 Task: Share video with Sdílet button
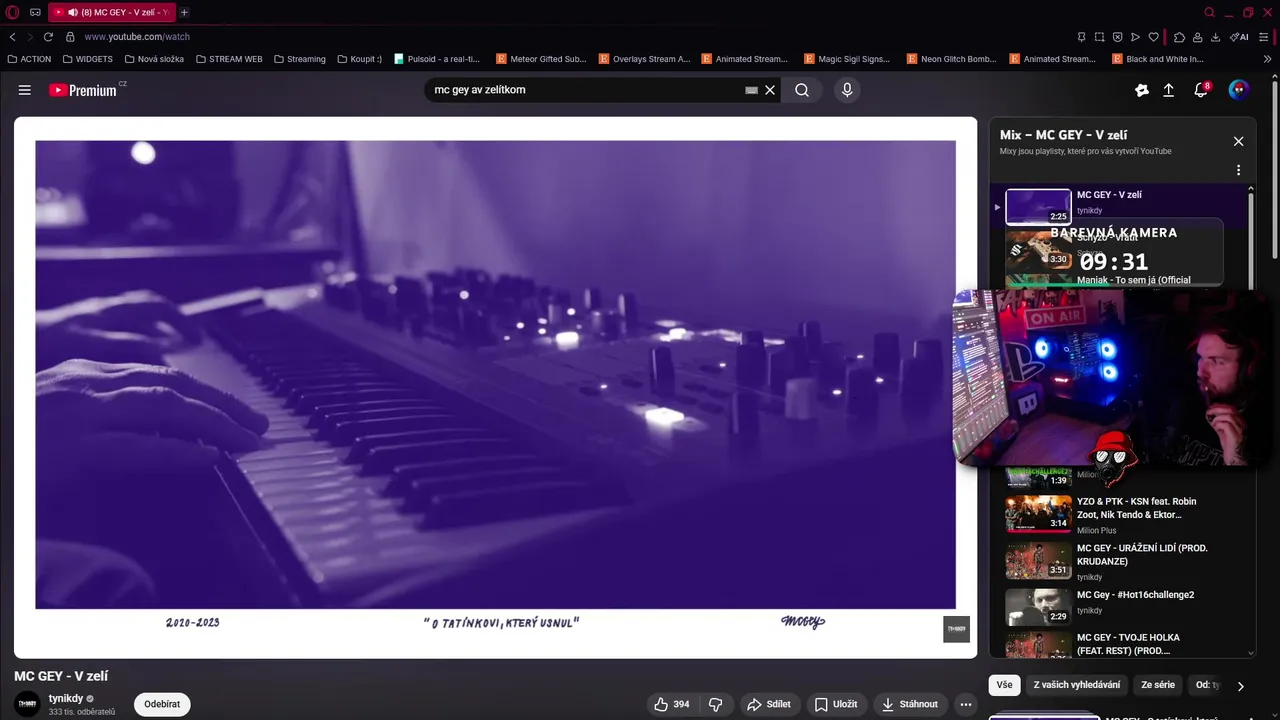tap(769, 704)
